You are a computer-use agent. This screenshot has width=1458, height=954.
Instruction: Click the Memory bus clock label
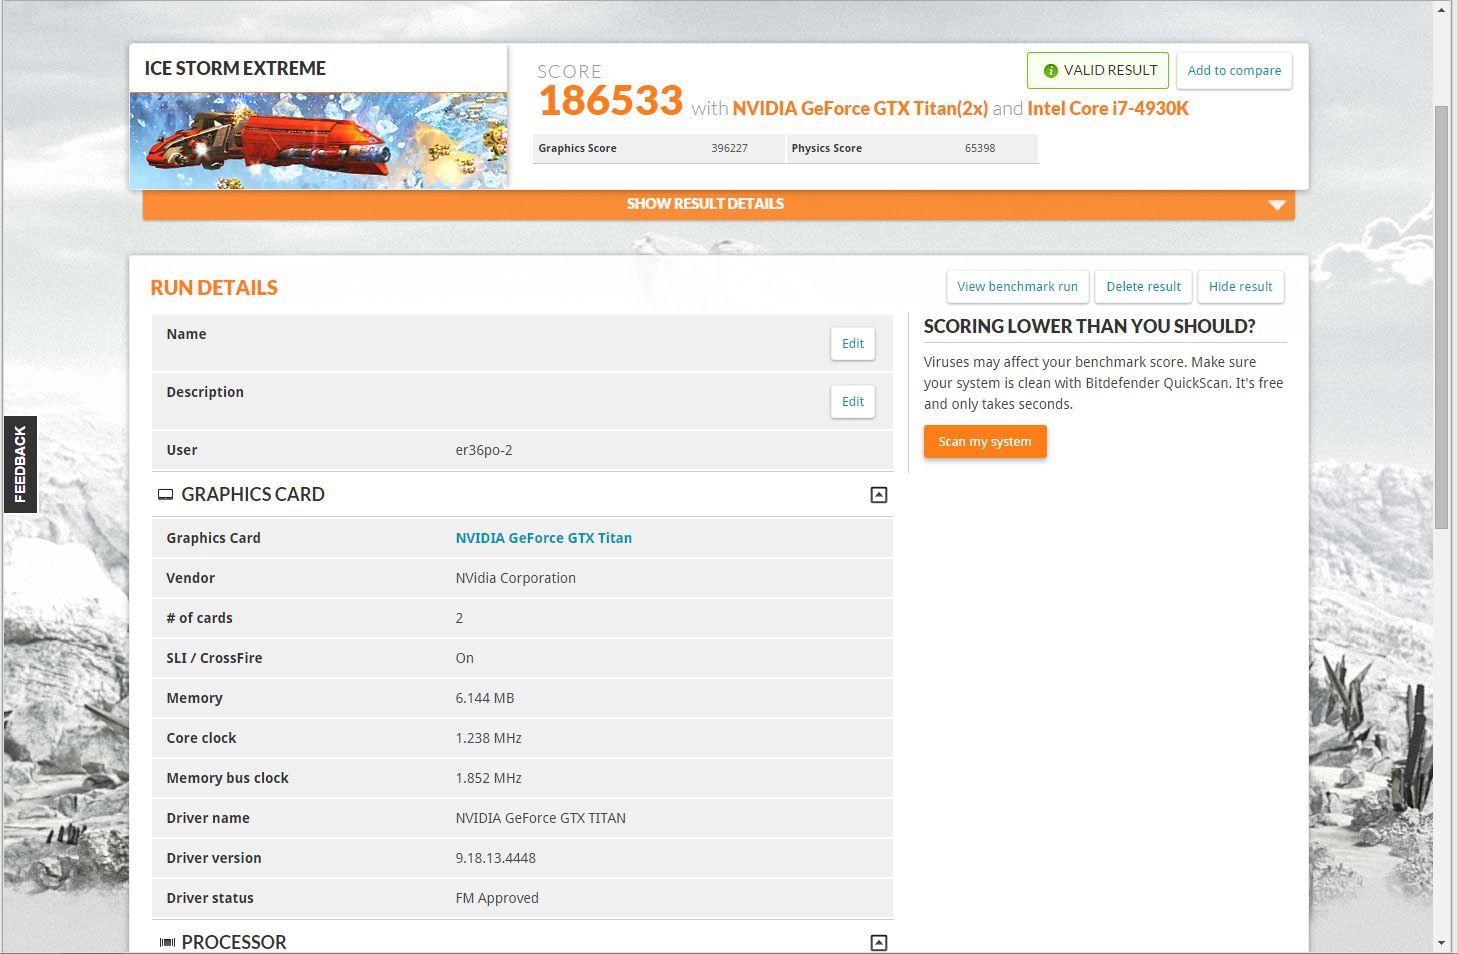[x=227, y=778]
